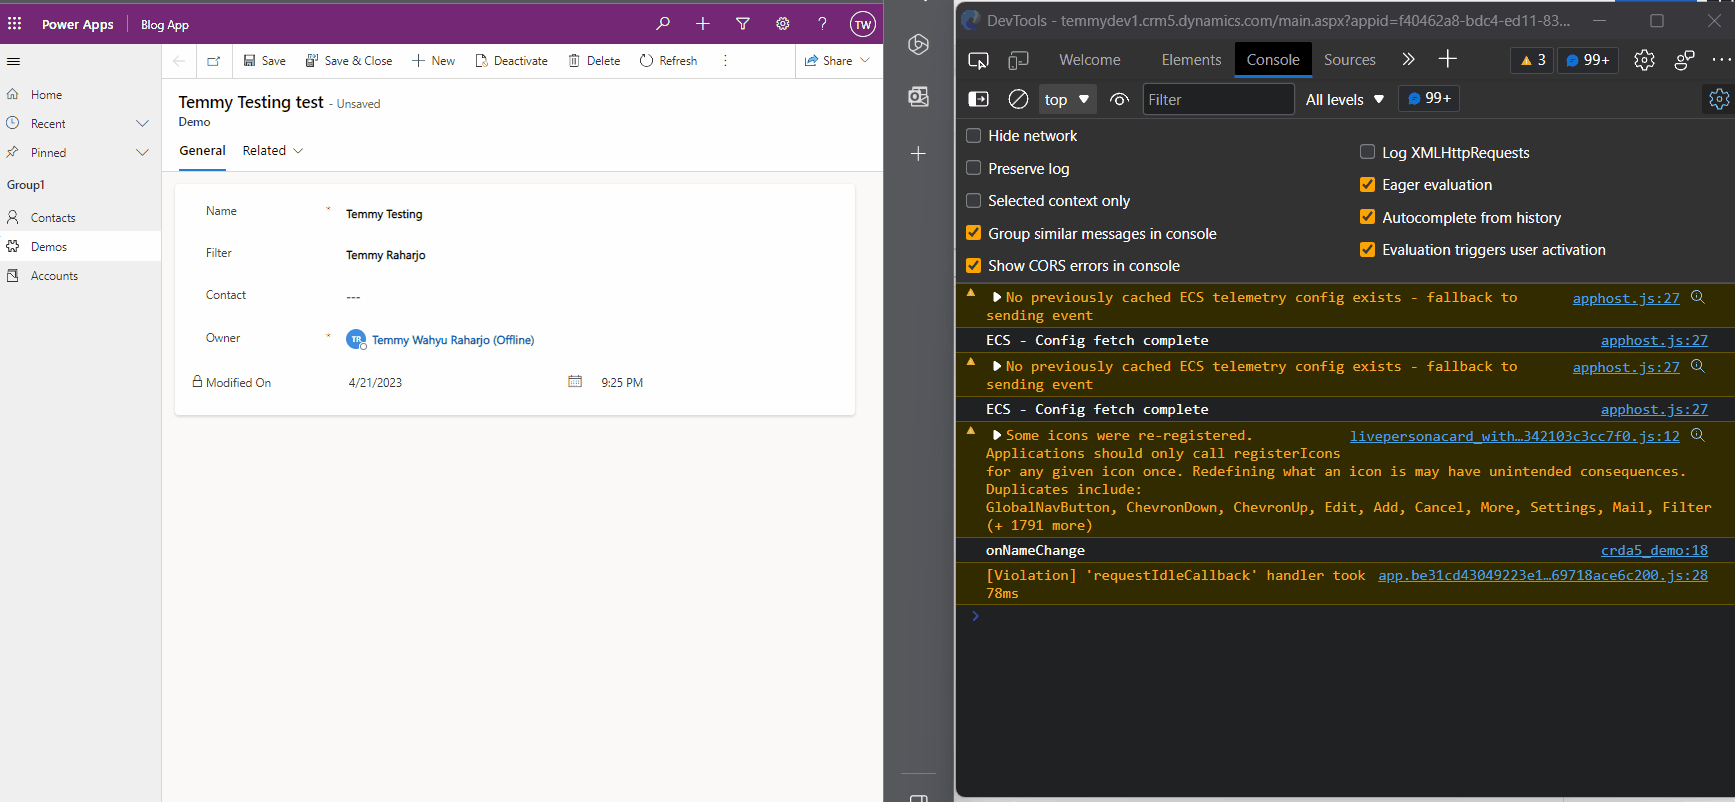1735x802 pixels.
Task: Open the settings gear in Power Apps header
Action: tap(783, 24)
